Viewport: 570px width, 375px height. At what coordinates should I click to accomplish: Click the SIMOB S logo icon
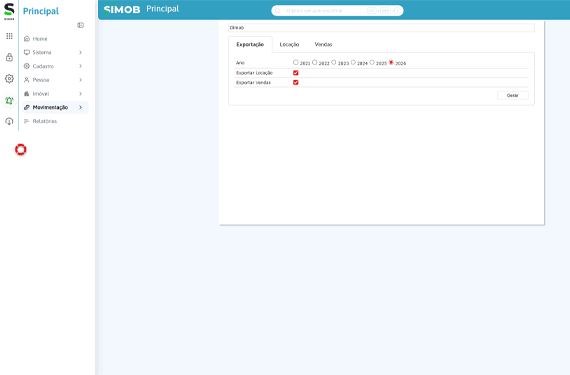point(9,11)
